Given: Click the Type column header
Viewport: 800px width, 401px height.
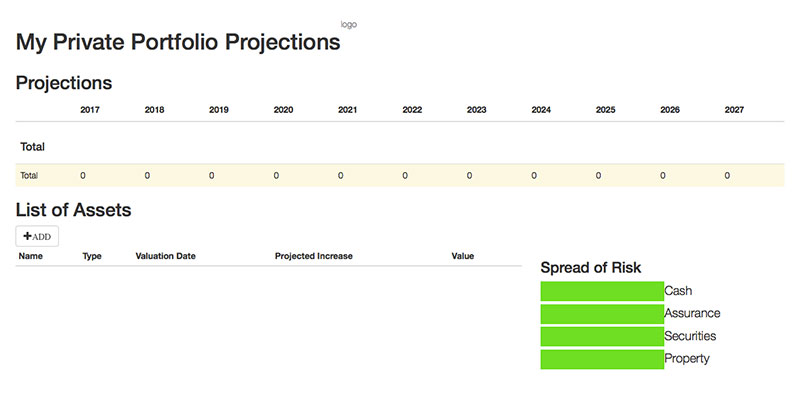Looking at the screenshot, I should (92, 256).
